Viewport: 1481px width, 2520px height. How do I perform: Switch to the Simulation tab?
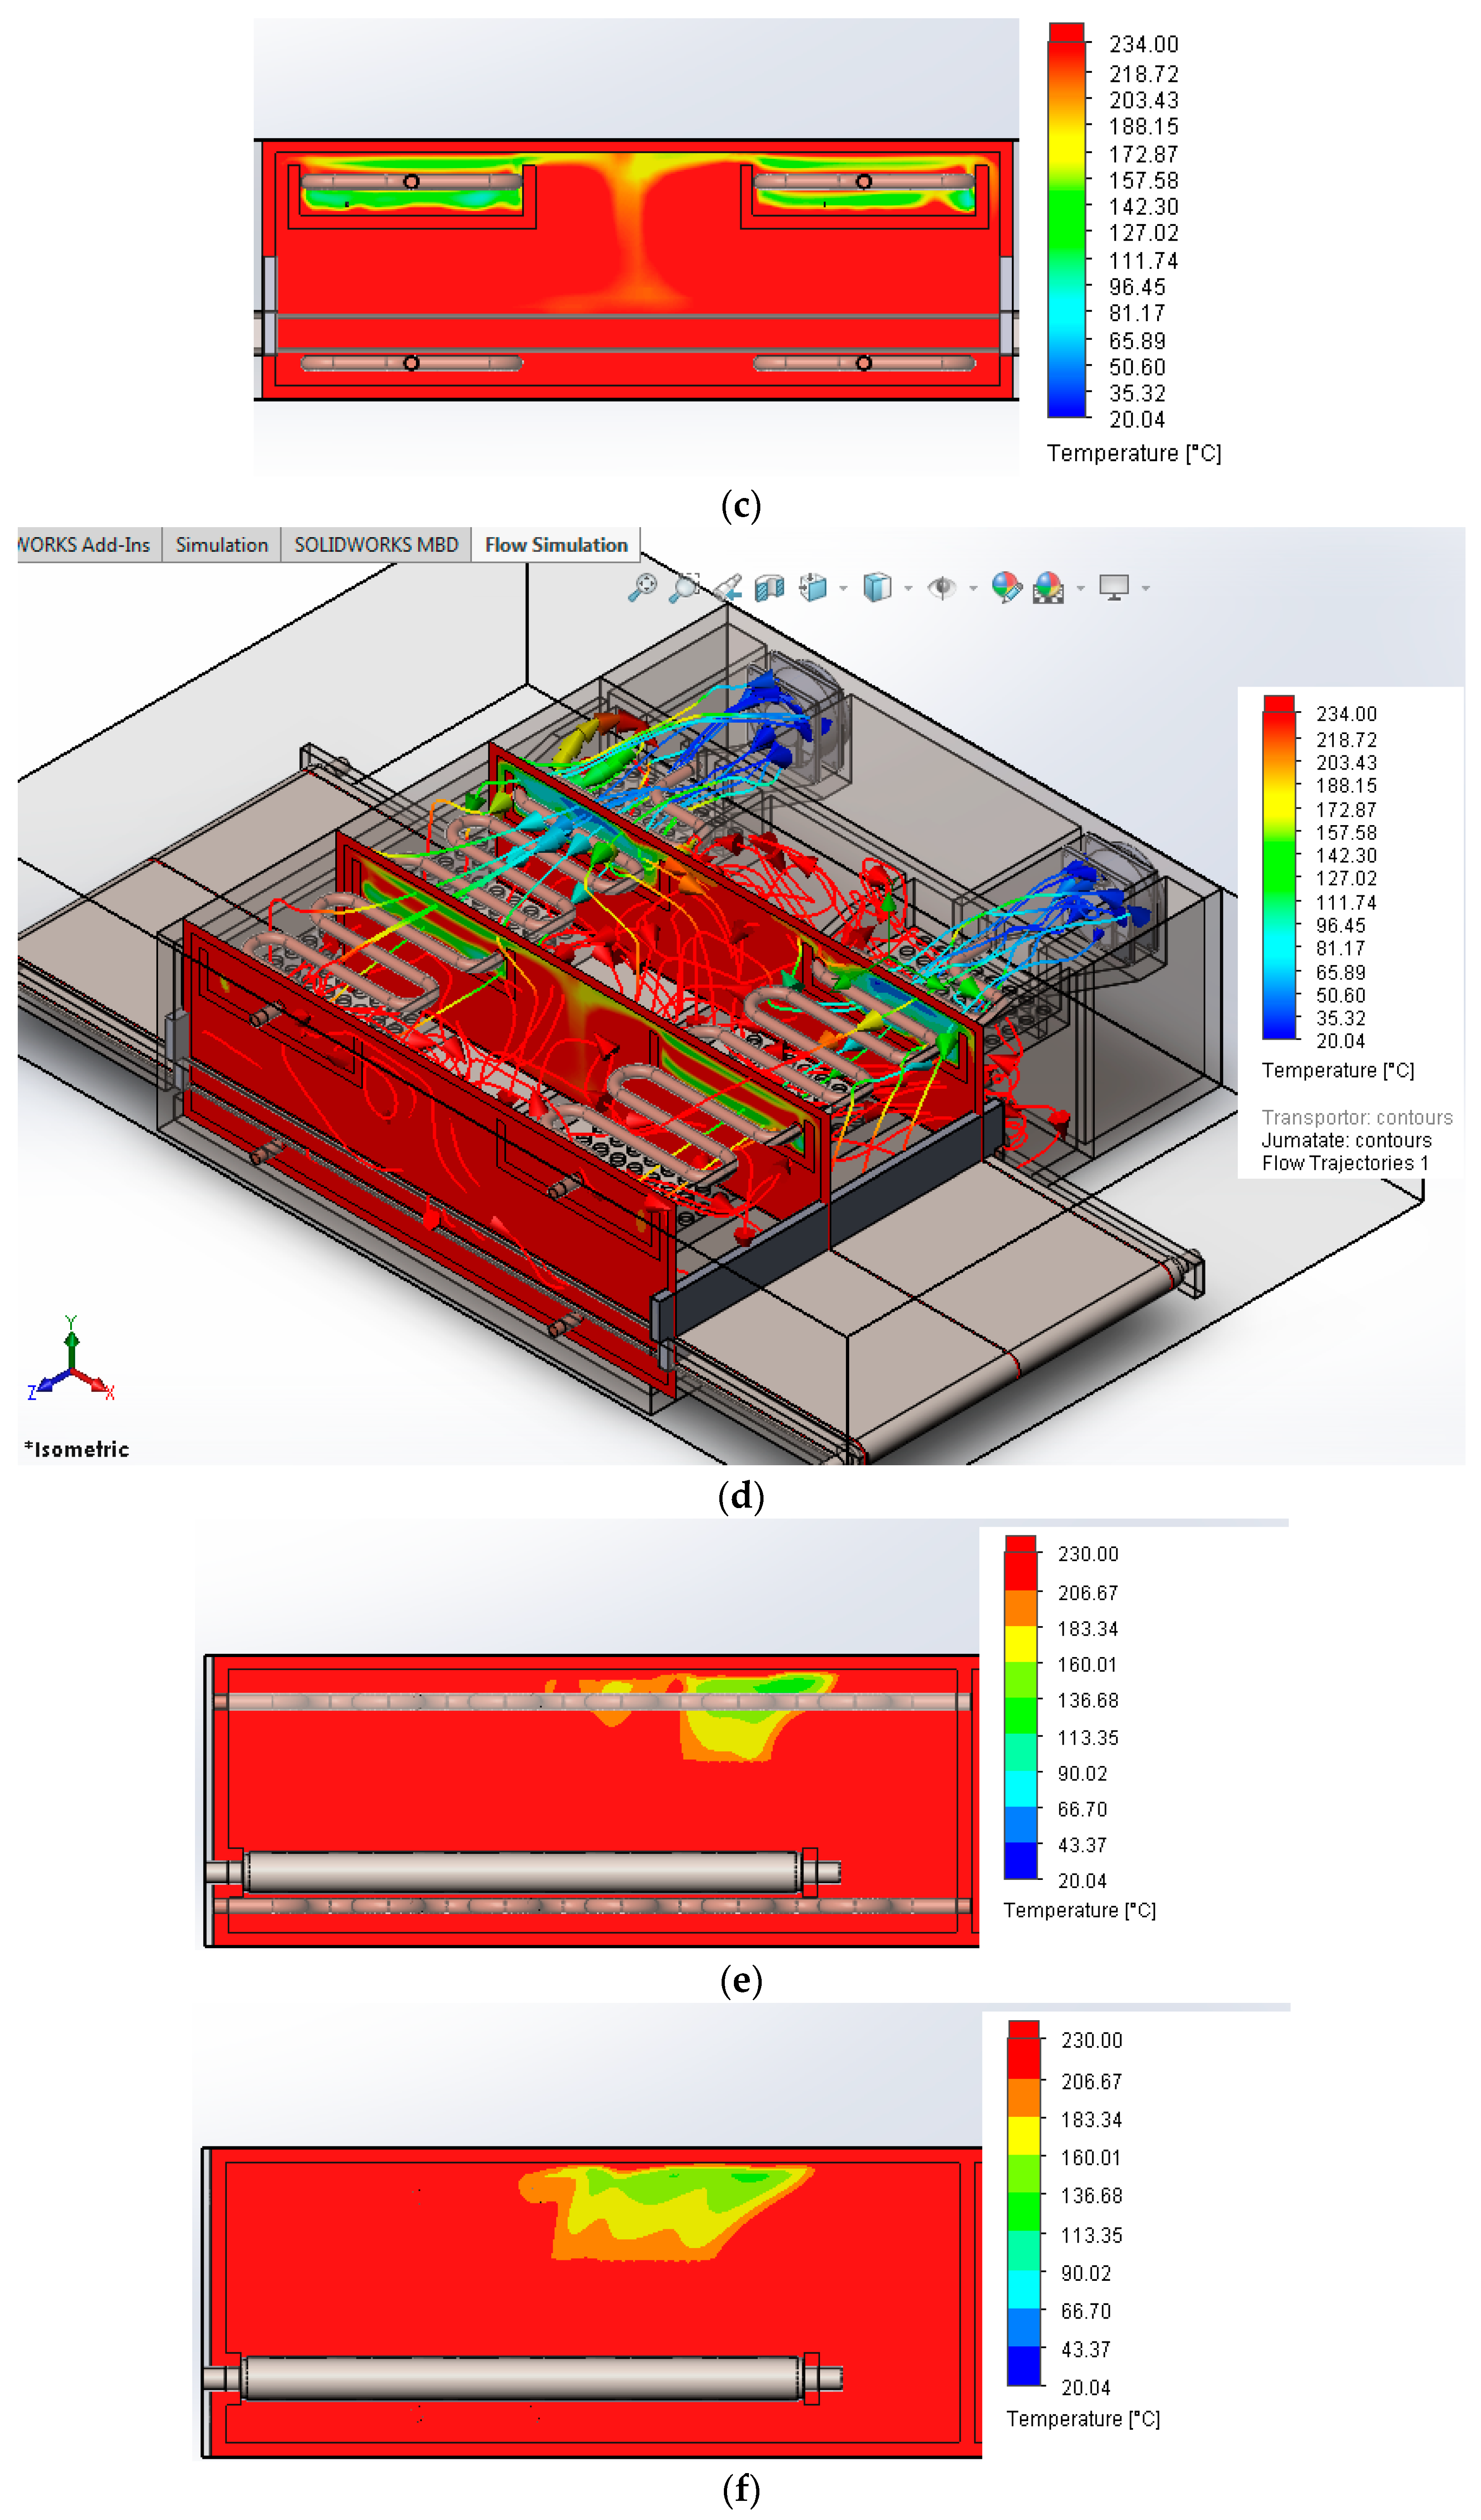pyautogui.click(x=222, y=545)
